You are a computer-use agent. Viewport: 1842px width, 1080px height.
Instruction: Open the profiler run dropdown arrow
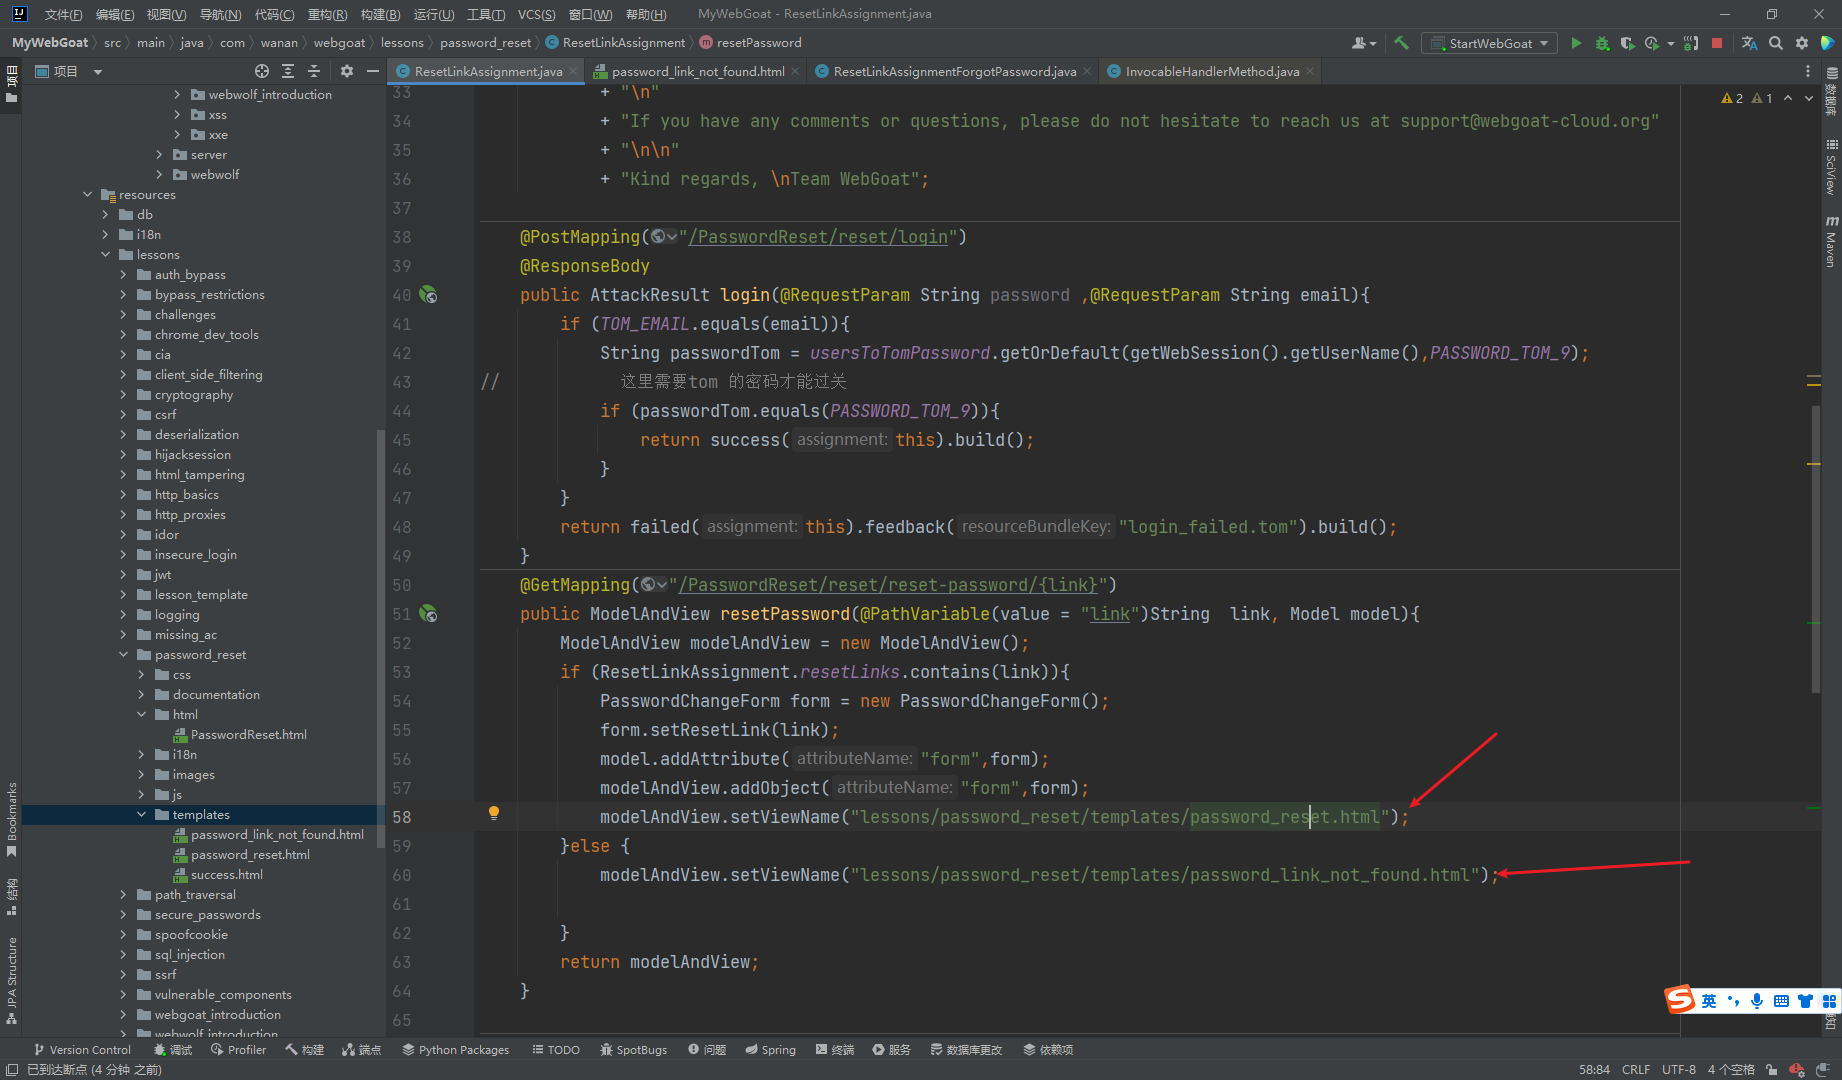coord(1671,44)
